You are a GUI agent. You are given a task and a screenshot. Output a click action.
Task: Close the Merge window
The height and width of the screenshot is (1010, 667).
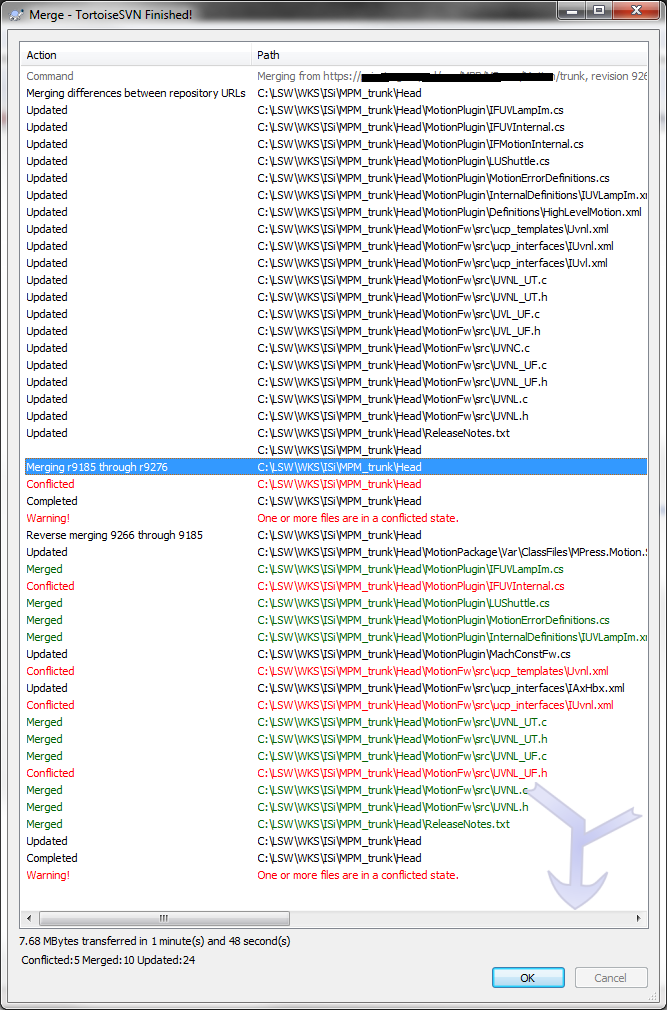pos(635,10)
